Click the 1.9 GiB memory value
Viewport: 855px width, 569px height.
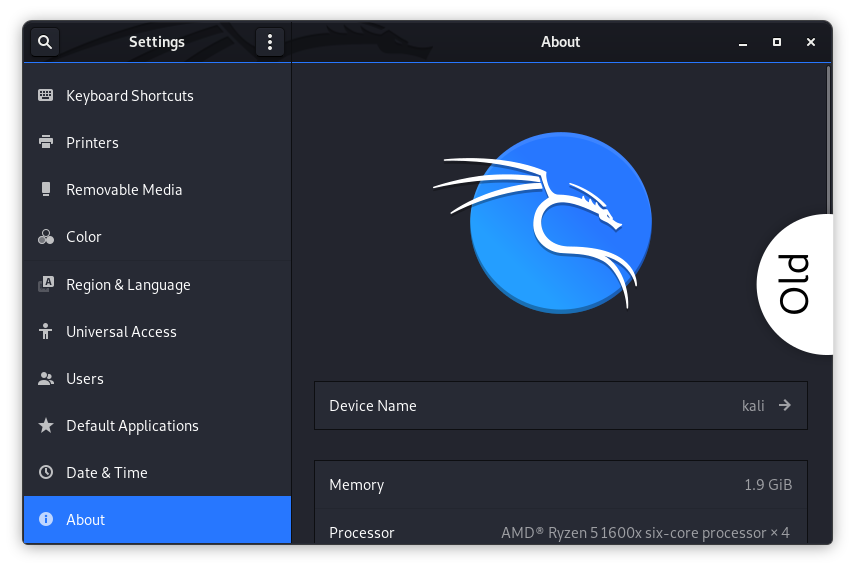768,485
